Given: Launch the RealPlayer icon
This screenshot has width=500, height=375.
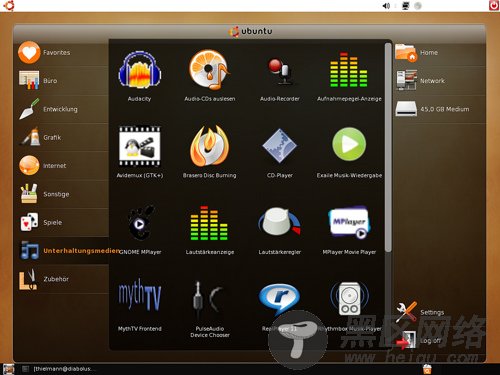Looking at the screenshot, I should tap(280, 299).
